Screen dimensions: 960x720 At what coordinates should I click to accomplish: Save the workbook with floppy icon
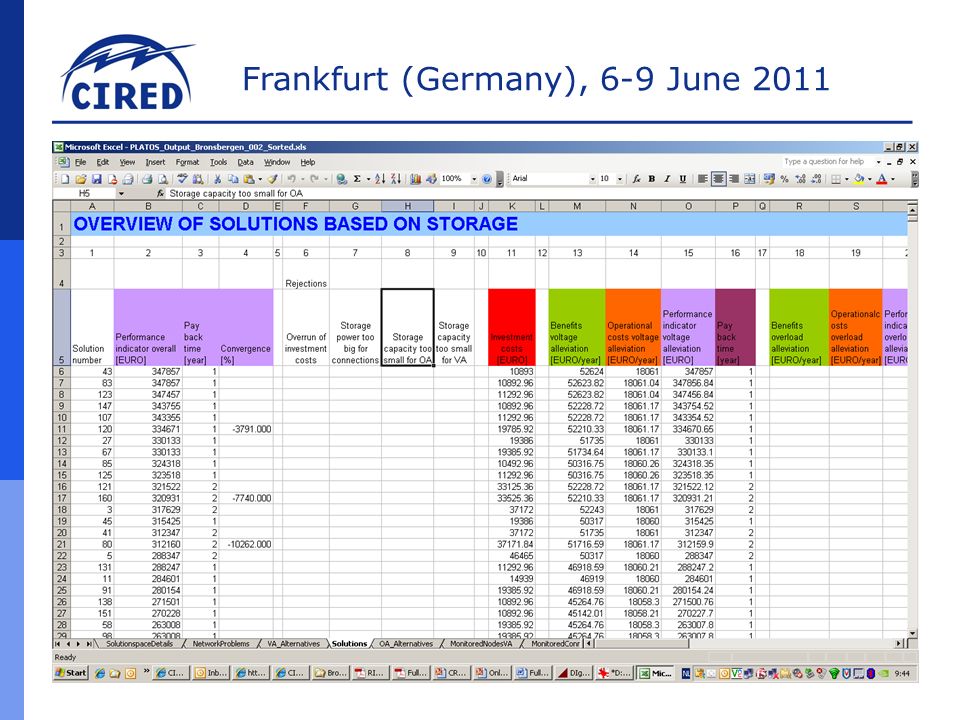(97, 179)
